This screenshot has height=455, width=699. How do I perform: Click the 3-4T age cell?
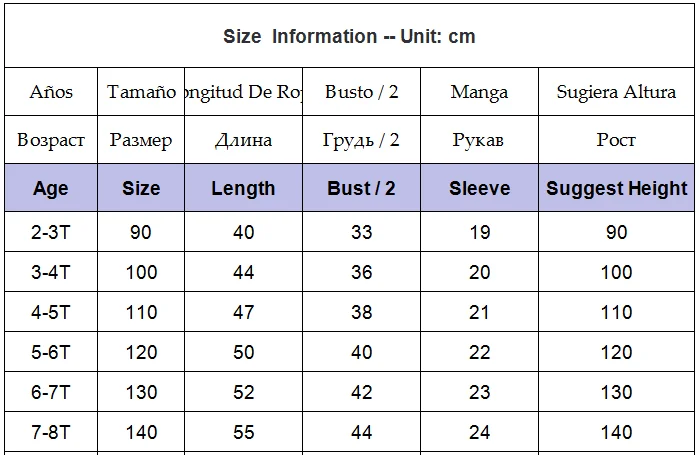point(51,272)
